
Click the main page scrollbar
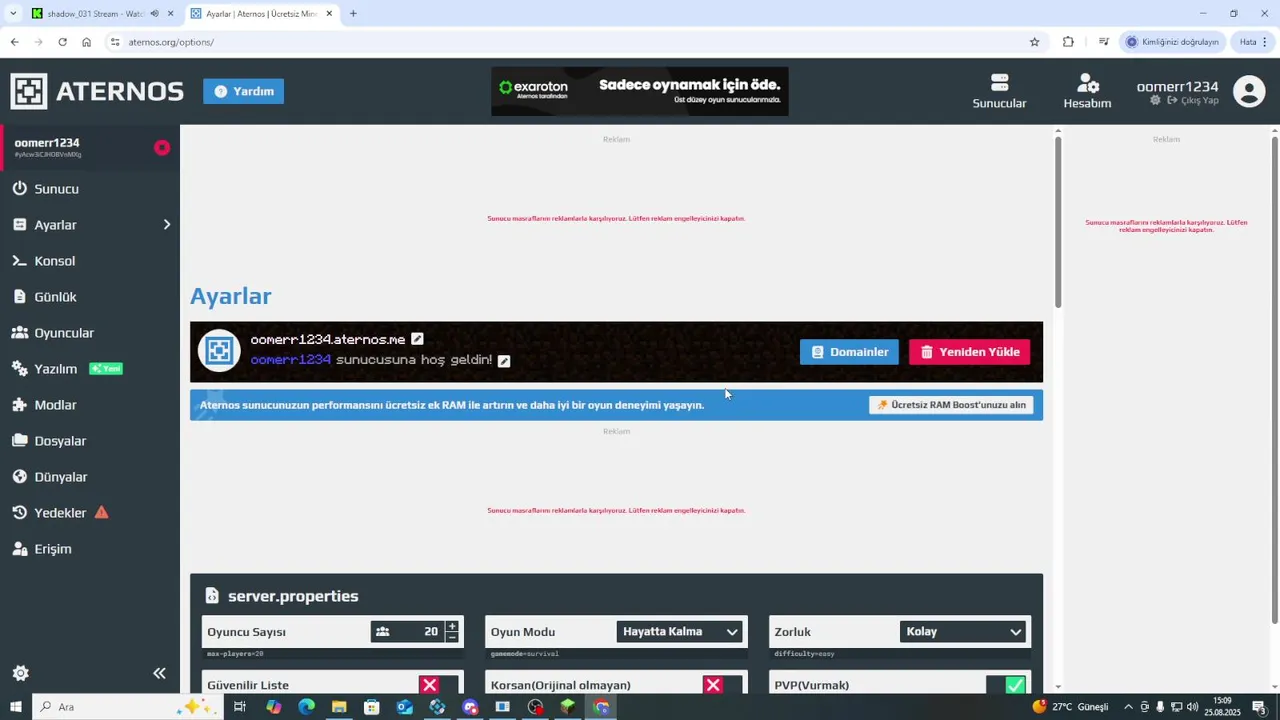point(1058,222)
